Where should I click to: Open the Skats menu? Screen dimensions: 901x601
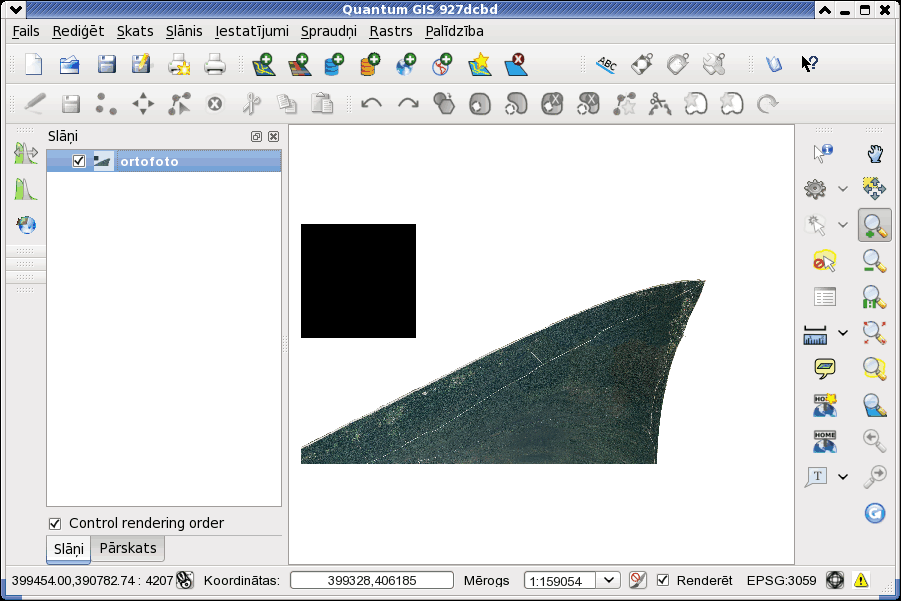[x=135, y=31]
